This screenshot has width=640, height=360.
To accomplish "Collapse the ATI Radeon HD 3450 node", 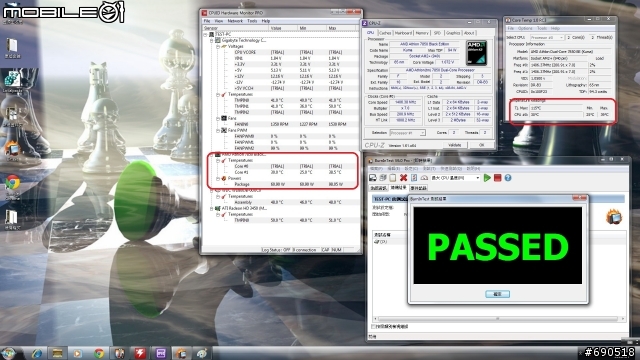I will (x=212, y=208).
